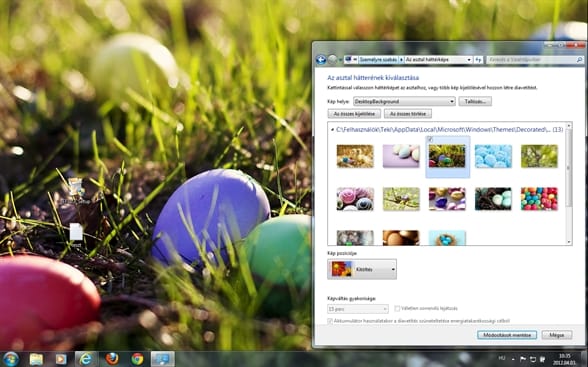The height and width of the screenshot is (367, 588).
Task: Open Windows Explorer from the taskbar
Action: 36,359
